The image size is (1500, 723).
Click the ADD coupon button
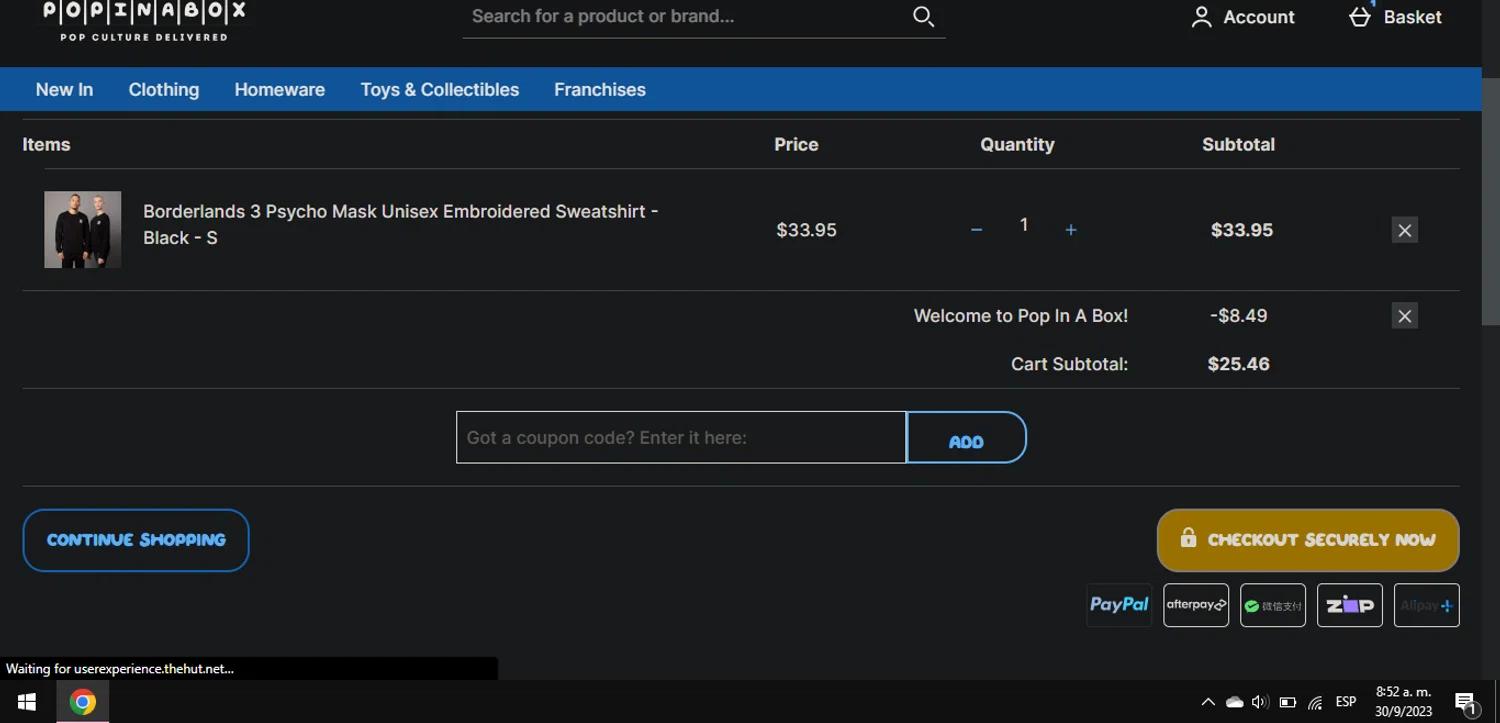[966, 437]
